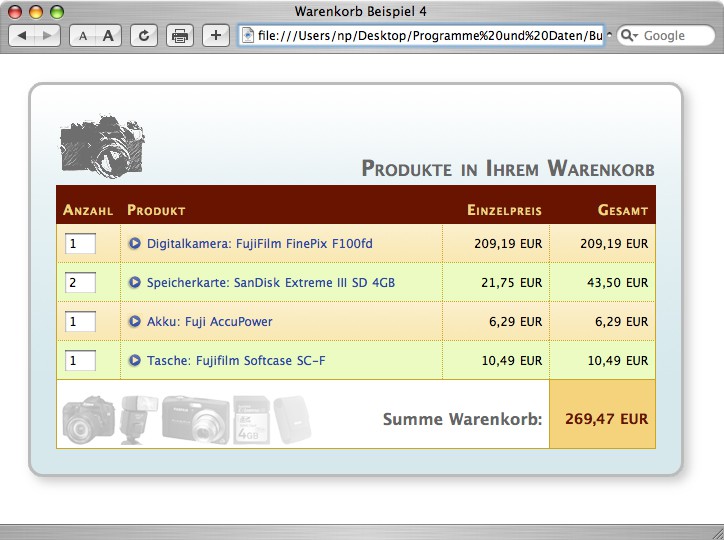Focus the Google search field
Screen dimensions: 724x540
point(666,36)
